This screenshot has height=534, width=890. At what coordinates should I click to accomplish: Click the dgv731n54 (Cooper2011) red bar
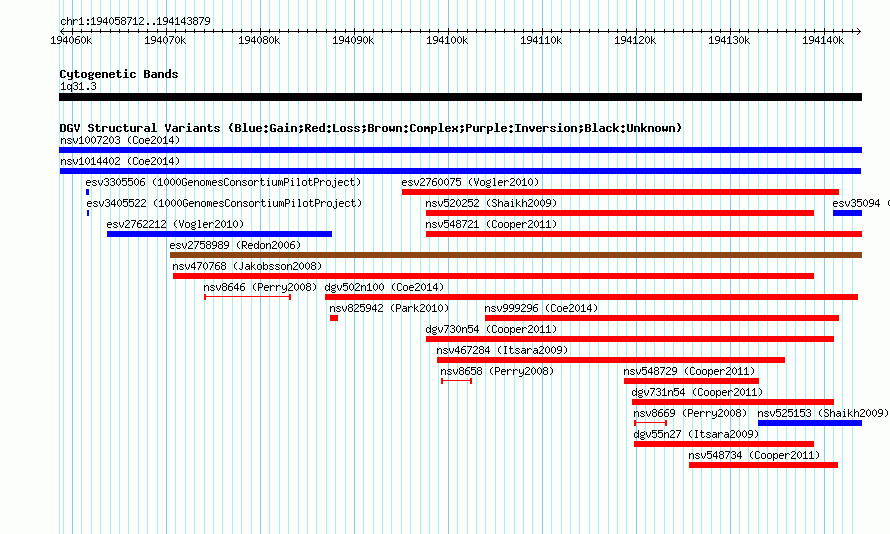(x=733, y=402)
